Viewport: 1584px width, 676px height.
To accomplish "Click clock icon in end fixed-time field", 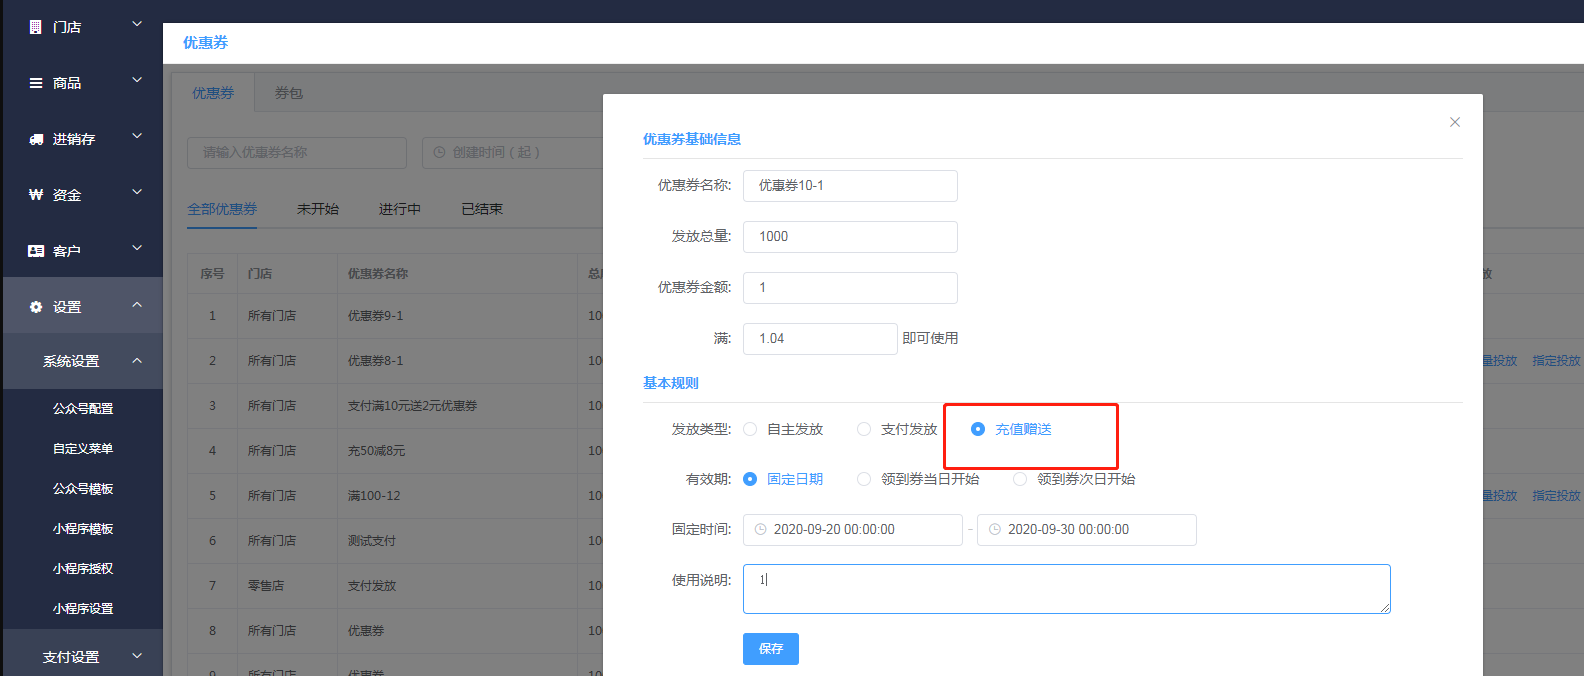I will 994,530.
